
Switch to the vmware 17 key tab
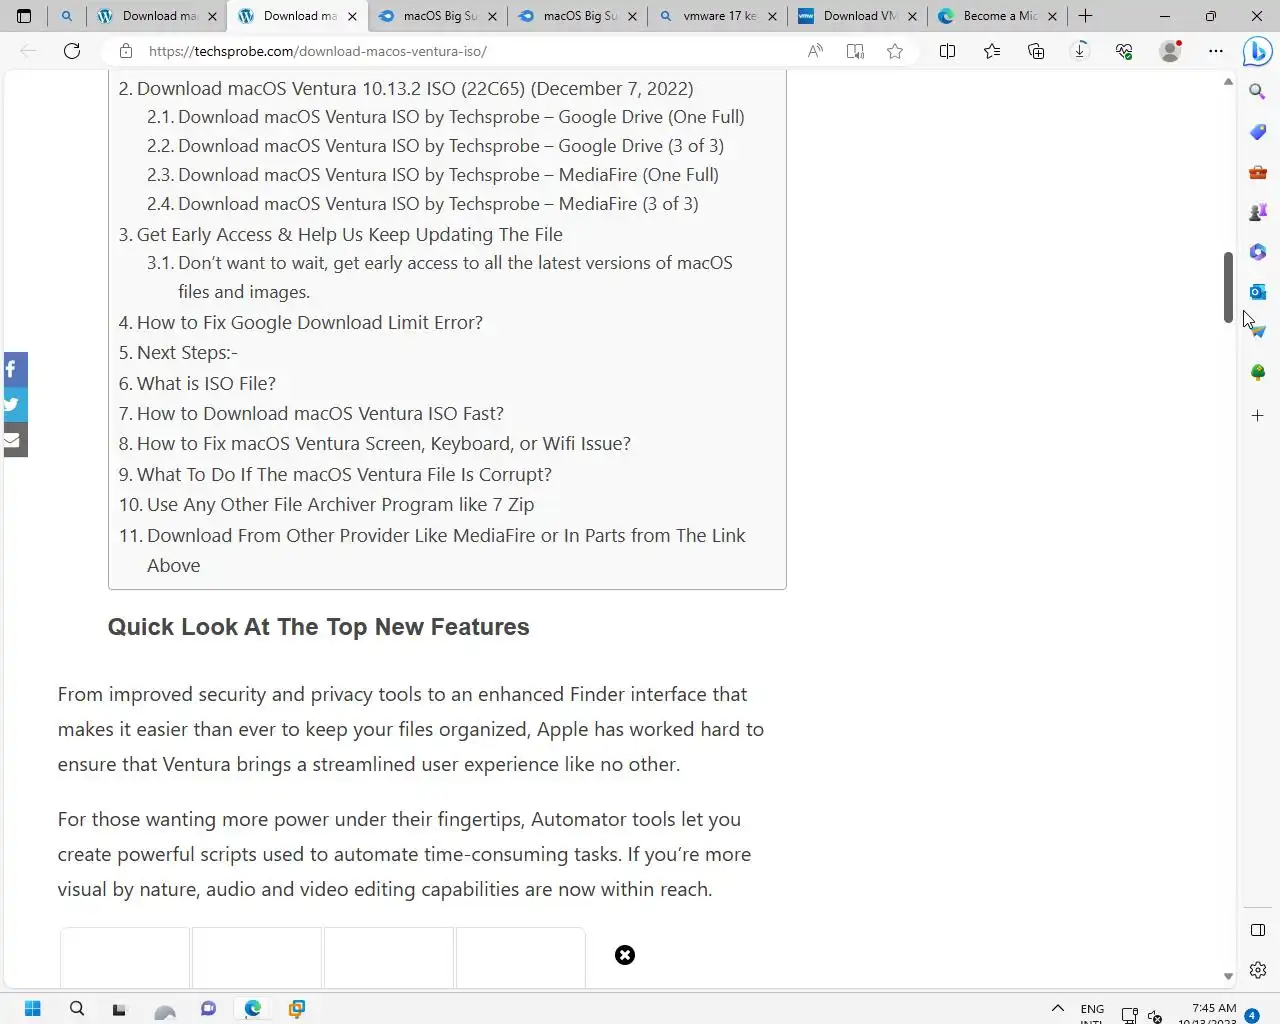[x=718, y=16]
